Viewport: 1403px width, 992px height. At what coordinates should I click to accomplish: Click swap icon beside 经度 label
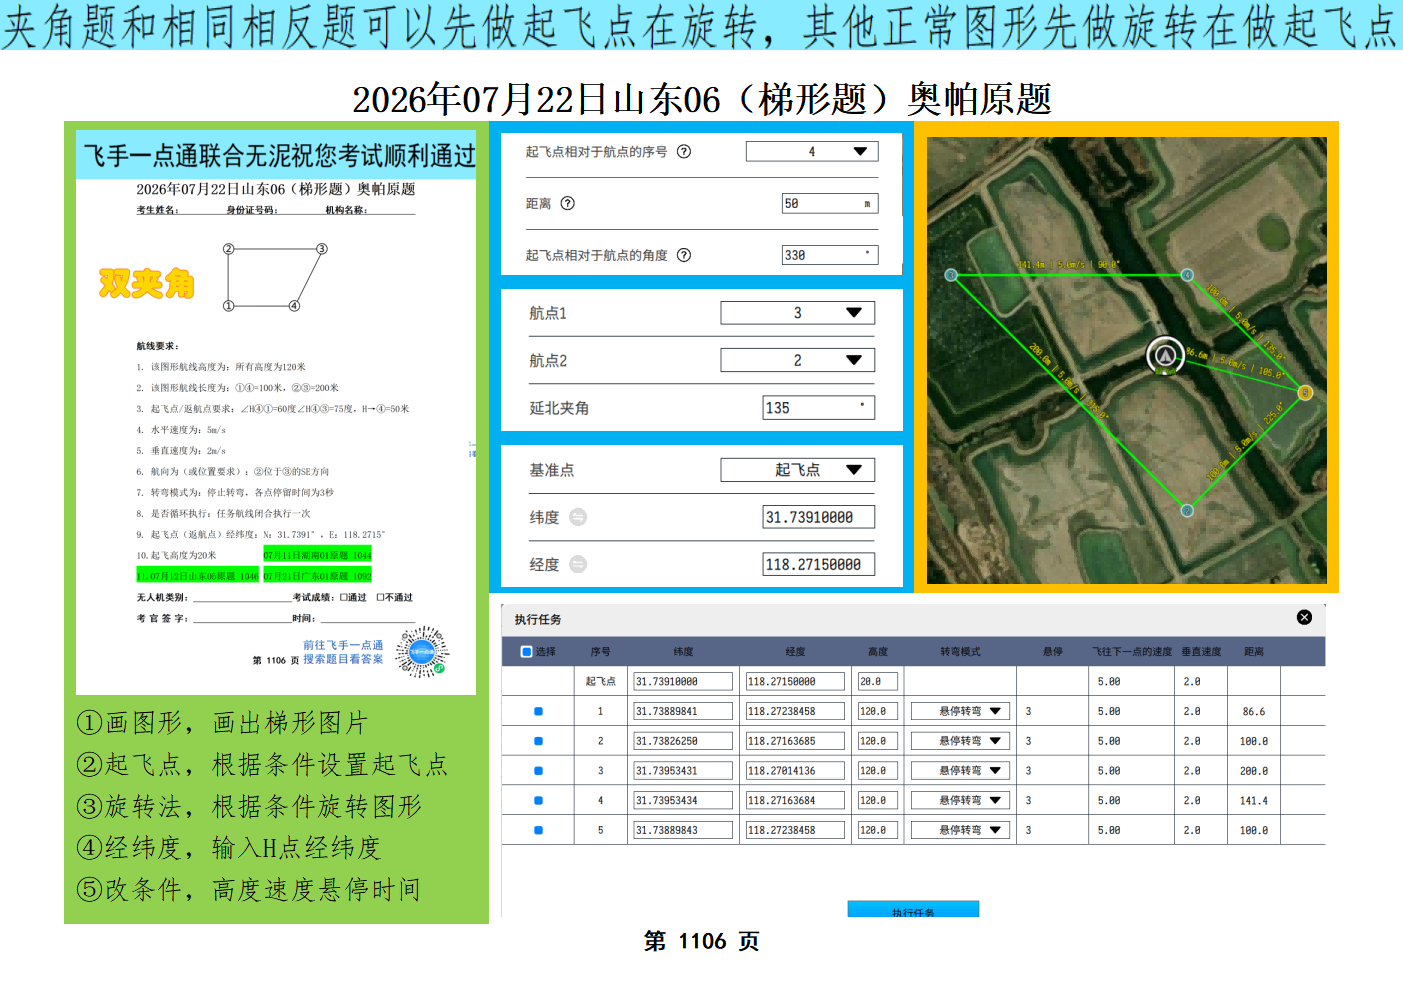click(578, 564)
